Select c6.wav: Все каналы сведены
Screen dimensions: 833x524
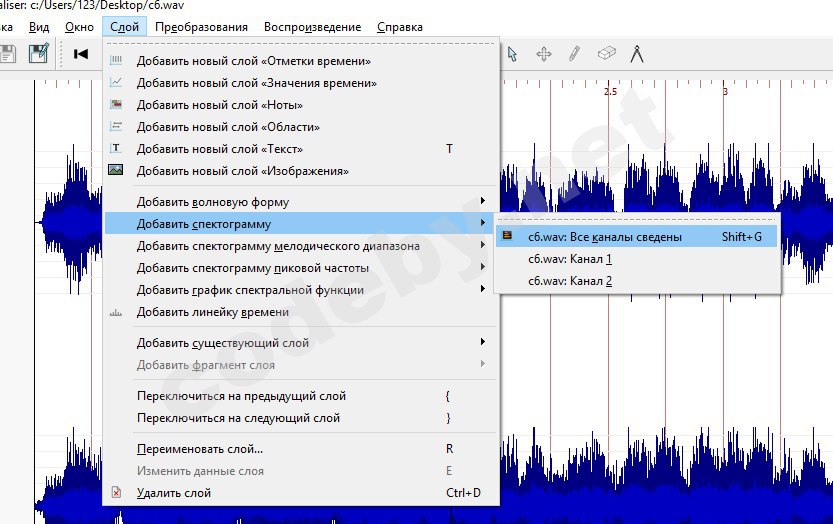click(x=636, y=236)
